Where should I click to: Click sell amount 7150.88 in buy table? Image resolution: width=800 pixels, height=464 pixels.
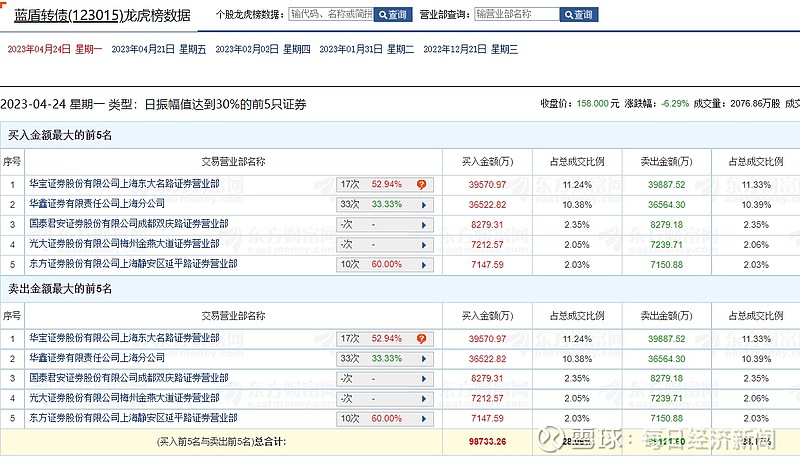(666, 265)
